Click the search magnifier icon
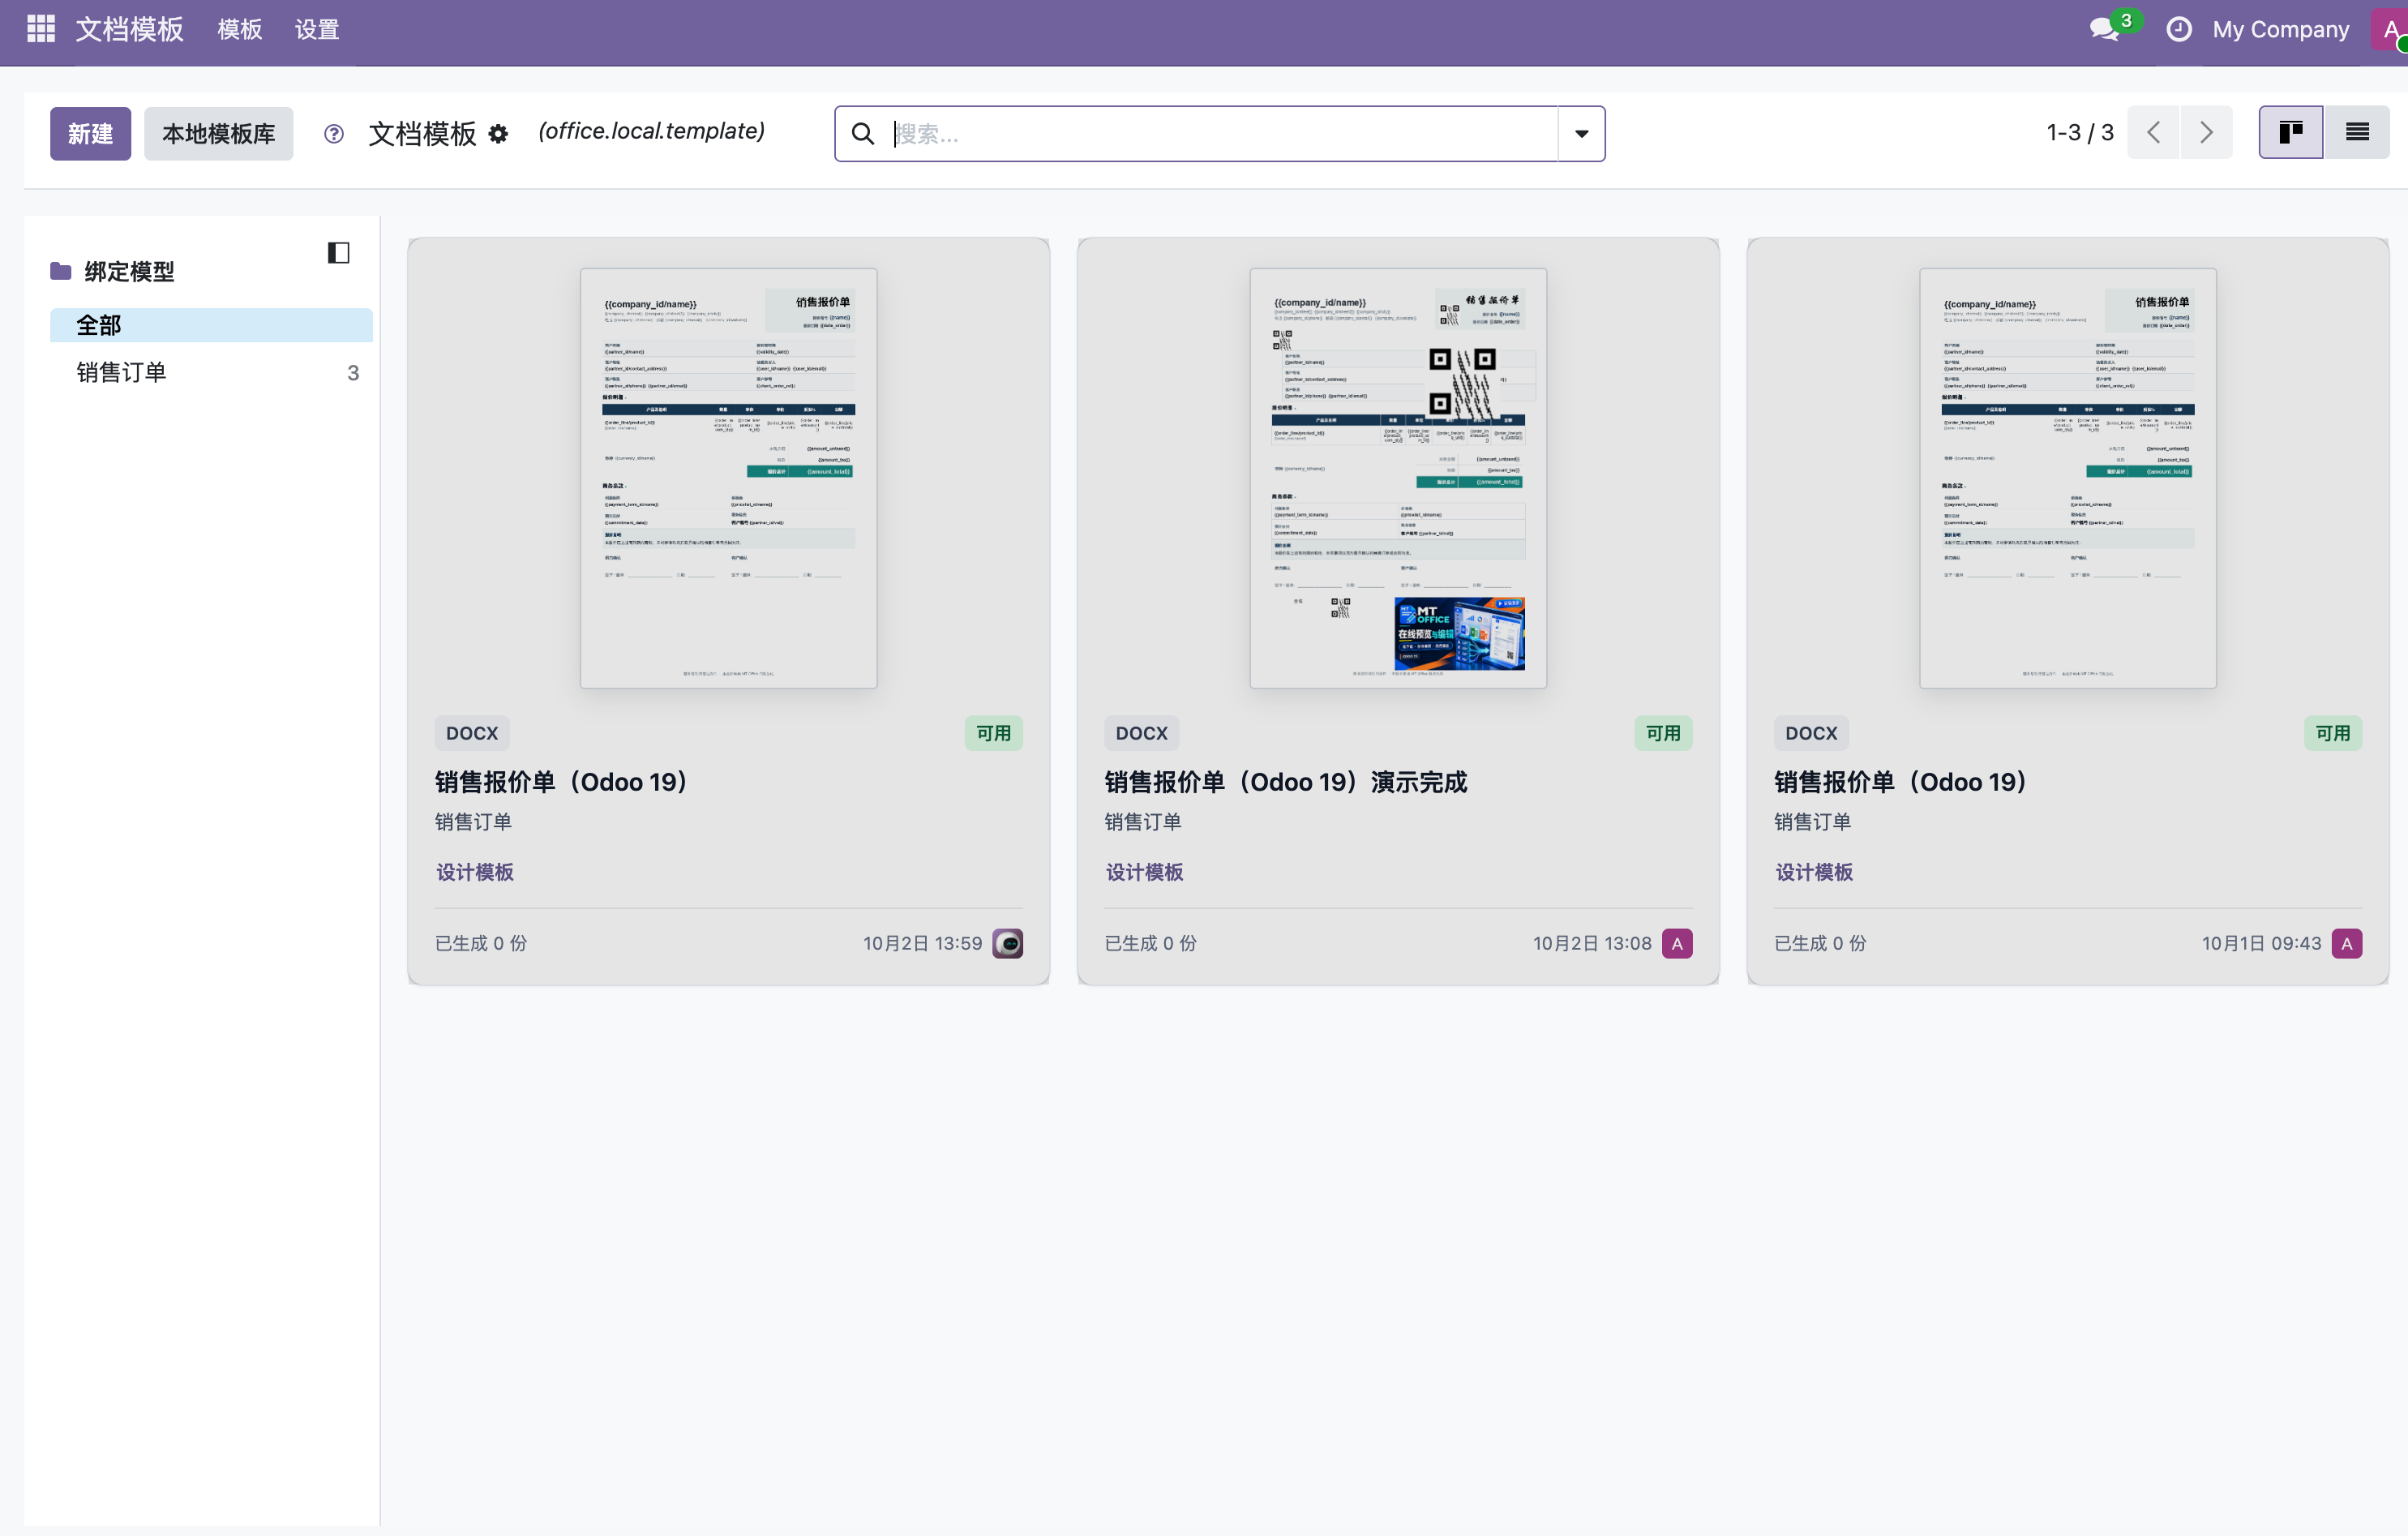Viewport: 2408px width, 1536px height. click(x=862, y=133)
